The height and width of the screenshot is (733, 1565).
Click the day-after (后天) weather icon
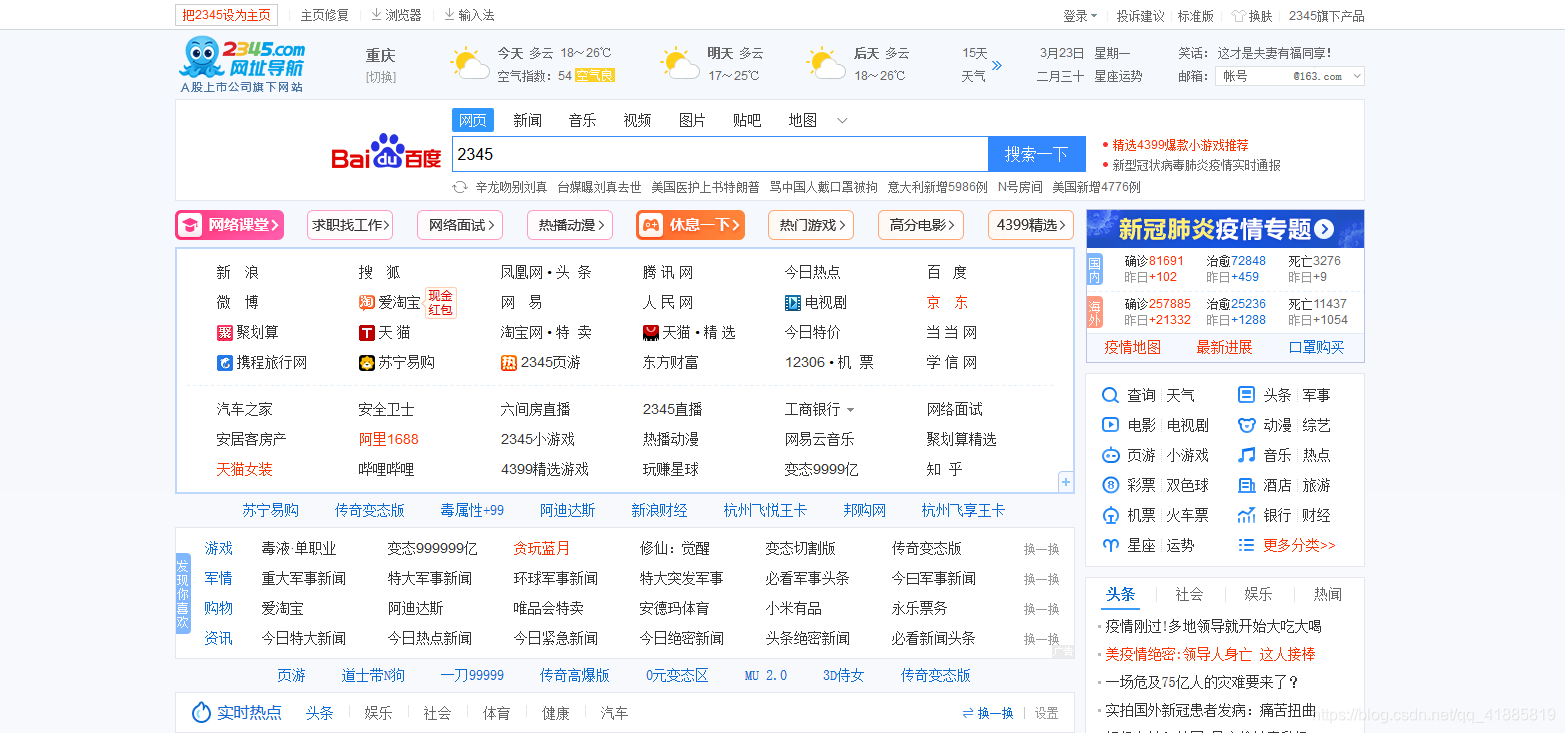826,63
